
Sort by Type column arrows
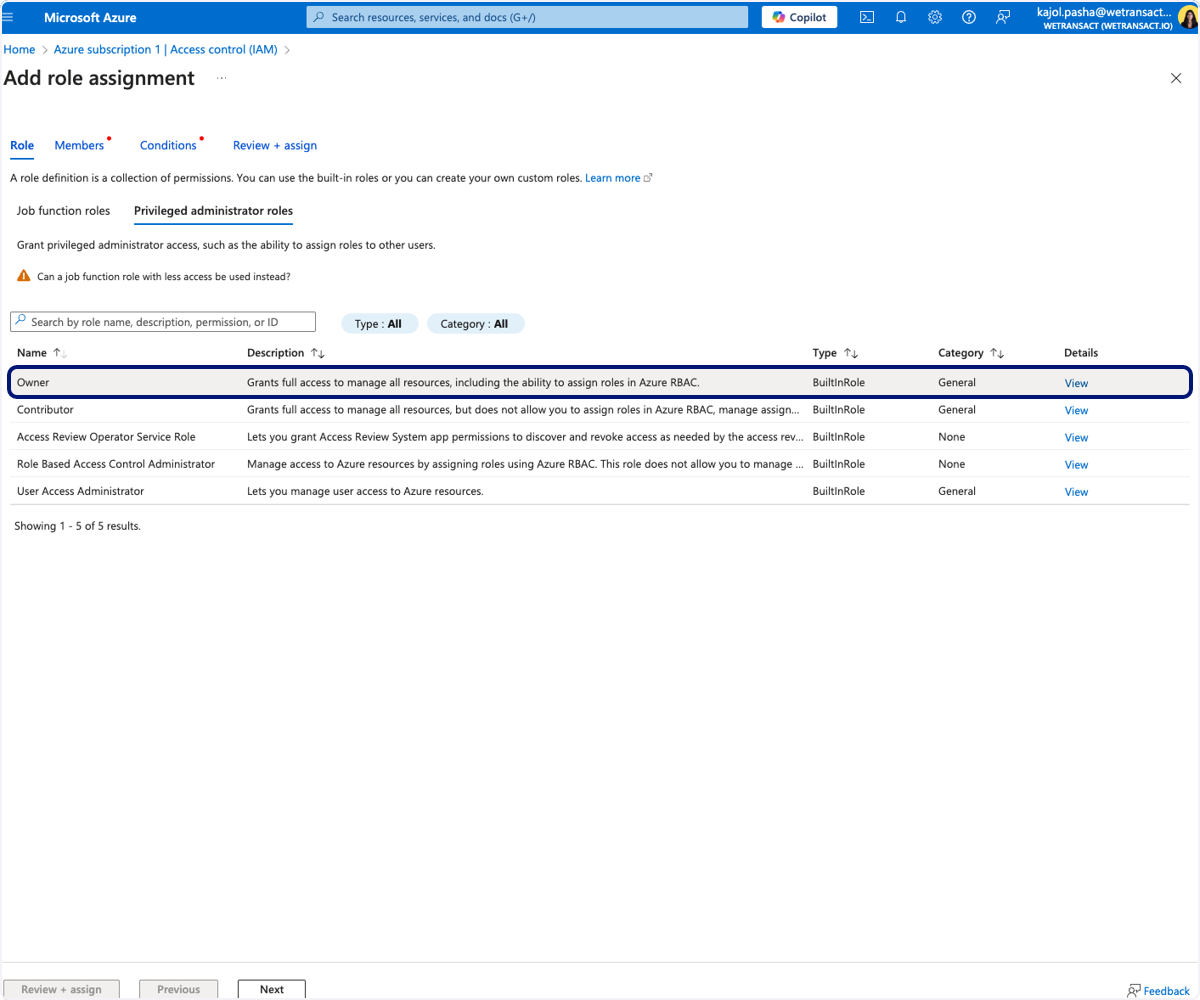tap(851, 353)
